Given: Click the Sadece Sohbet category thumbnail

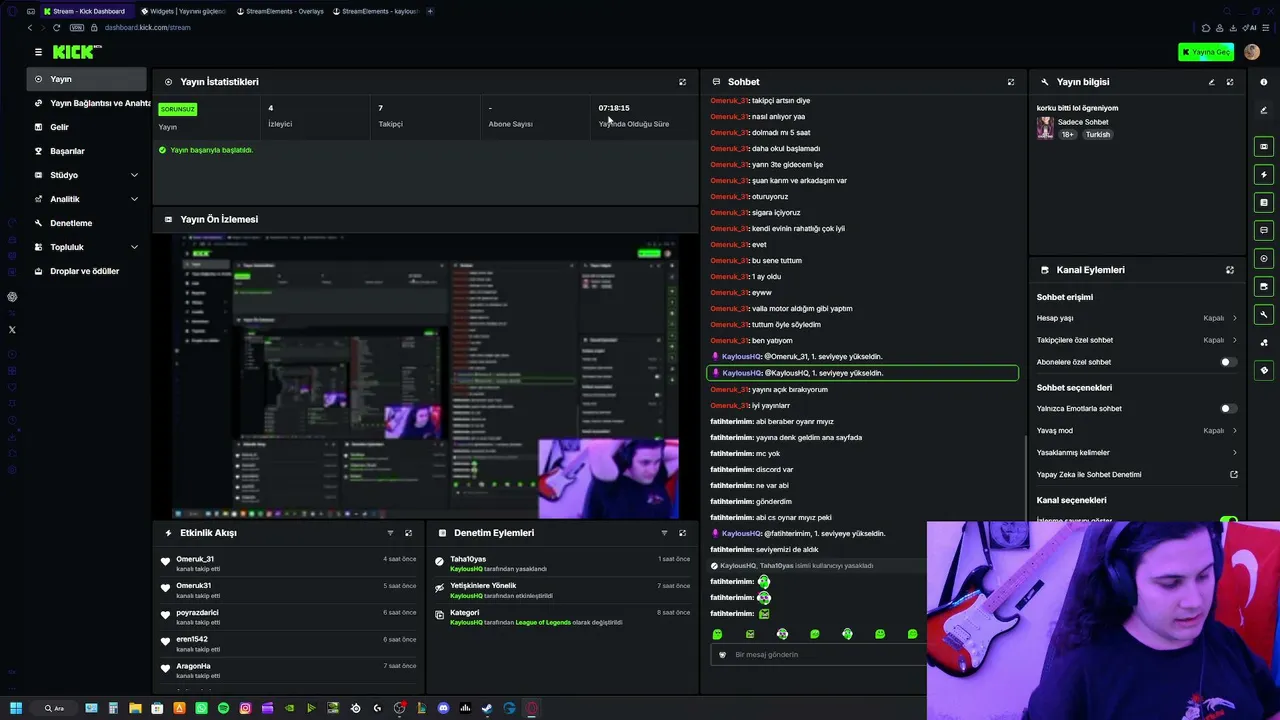Looking at the screenshot, I should click(x=1045, y=128).
